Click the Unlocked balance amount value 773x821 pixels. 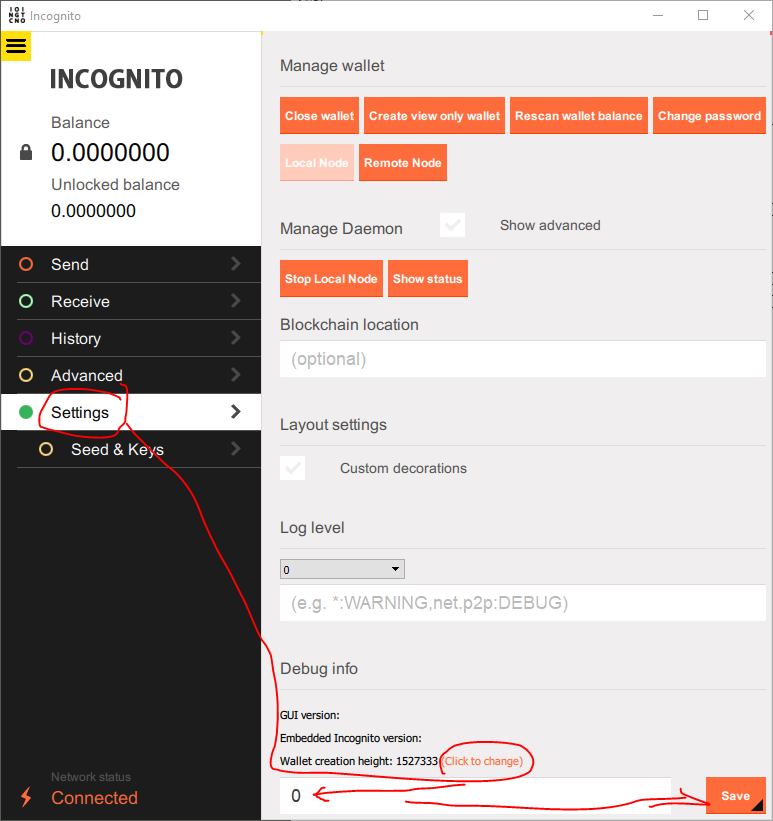[x=93, y=210]
